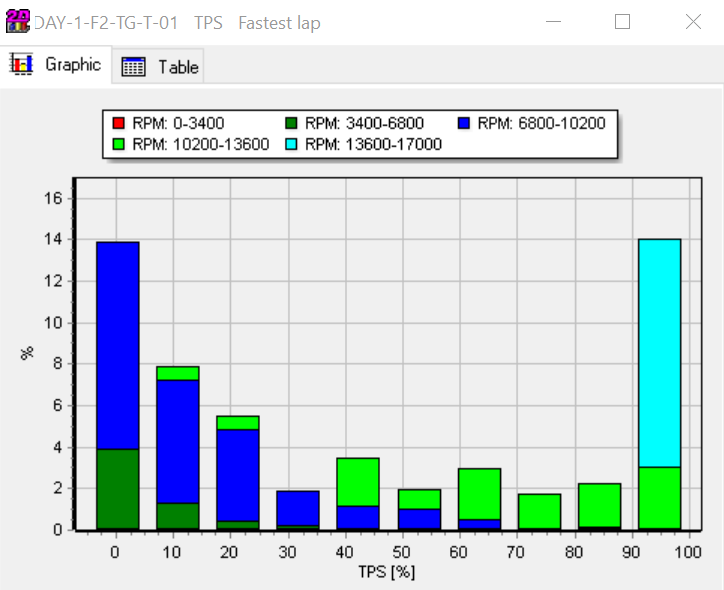
Task: Select the Graphic tab label
Action: point(73,65)
